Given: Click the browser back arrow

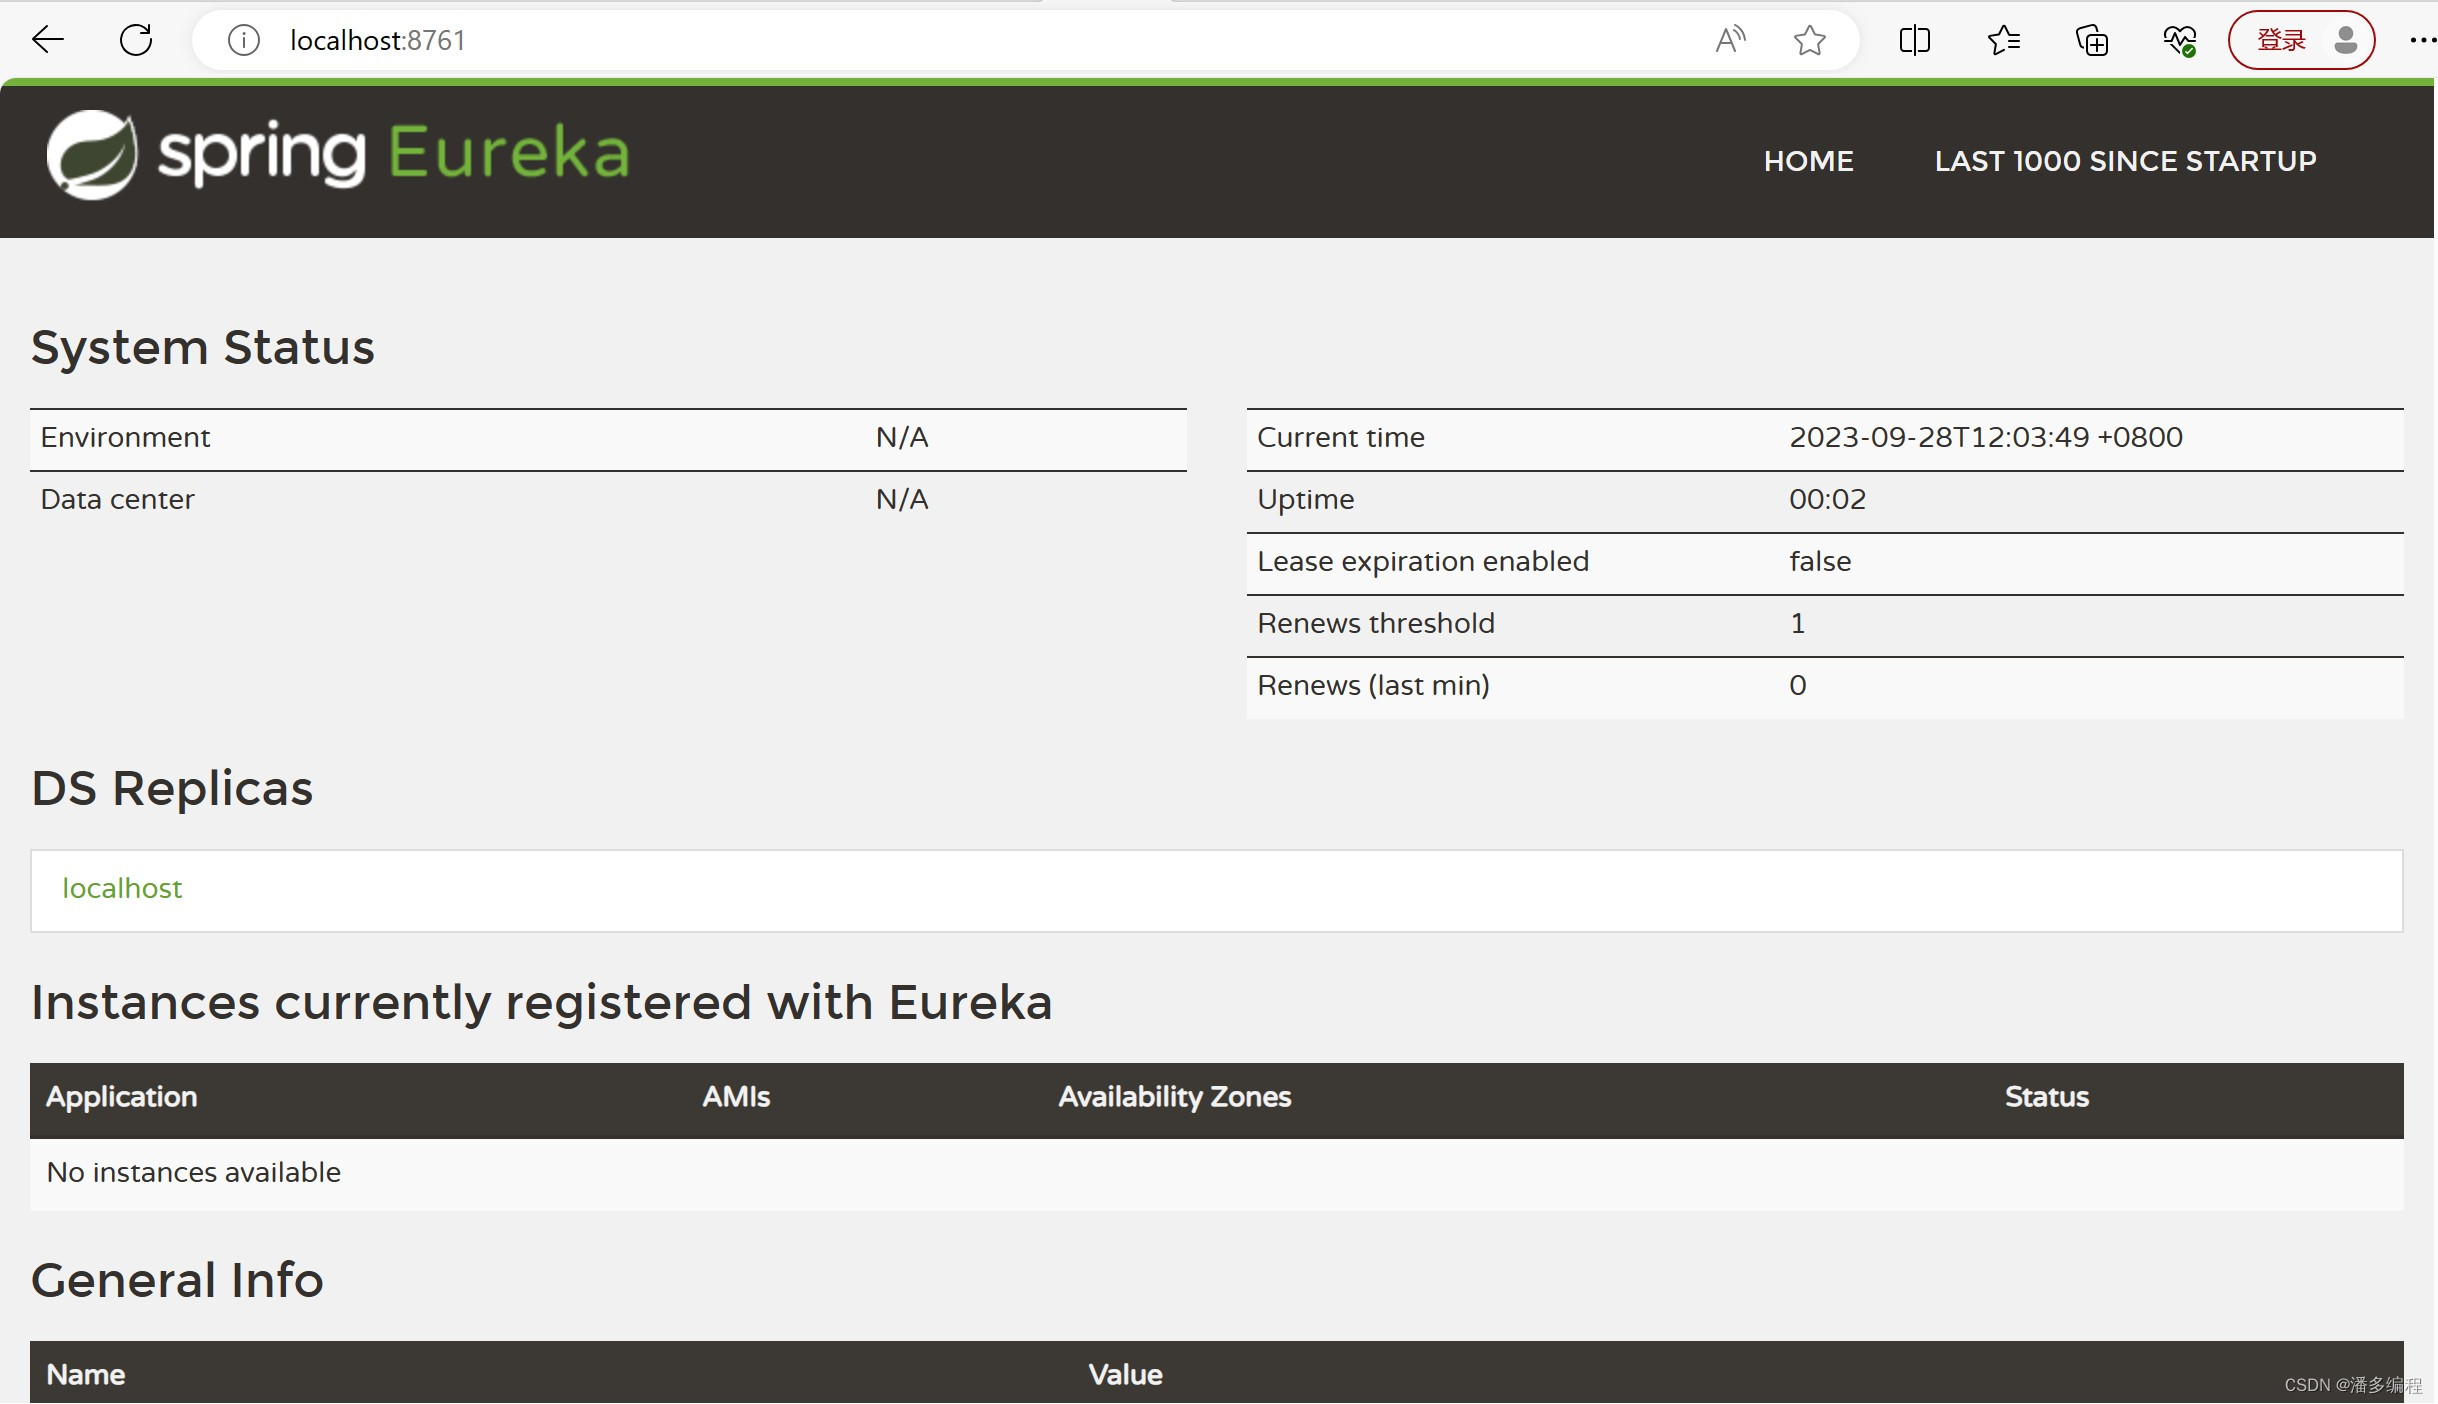Looking at the screenshot, I should point(47,40).
